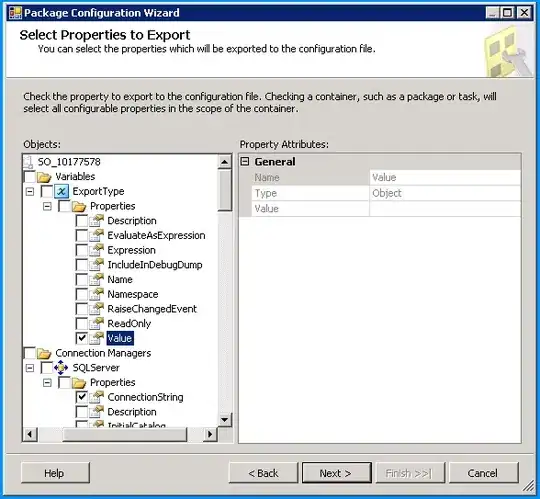Check the ReadOnly property checkbox

click(82, 324)
